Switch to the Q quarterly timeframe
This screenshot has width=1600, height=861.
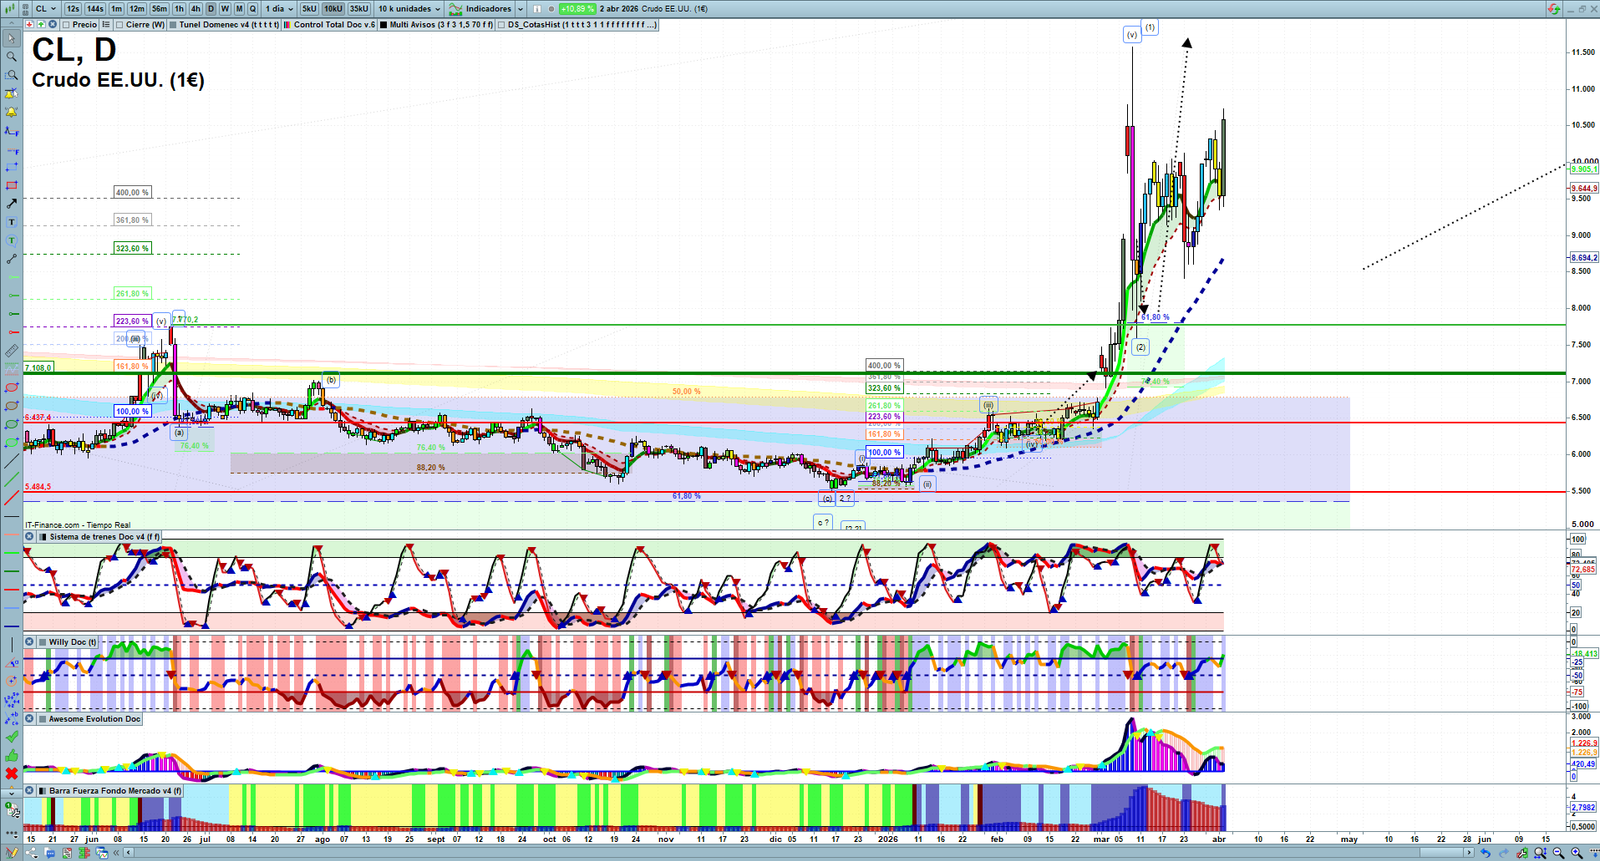253,9
